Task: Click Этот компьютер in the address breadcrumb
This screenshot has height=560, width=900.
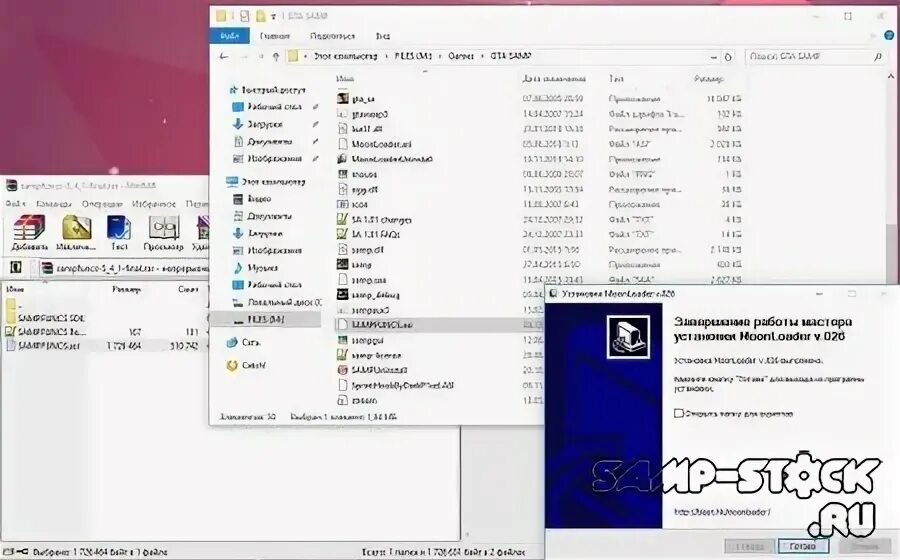Action: tap(346, 56)
